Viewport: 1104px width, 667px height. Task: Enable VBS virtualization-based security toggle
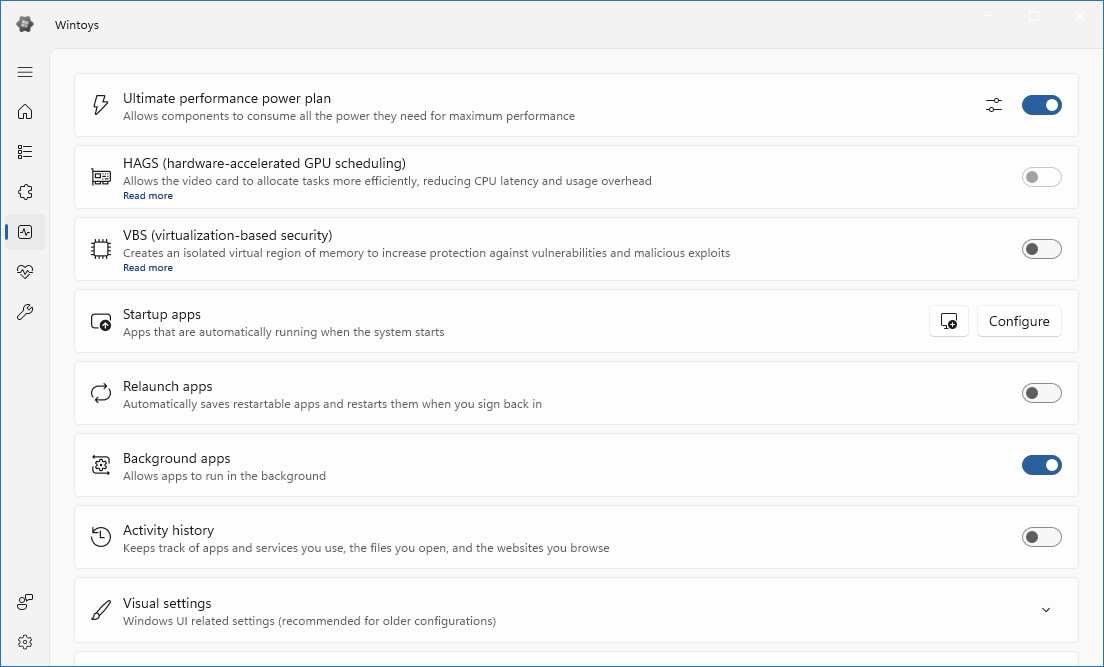1041,249
